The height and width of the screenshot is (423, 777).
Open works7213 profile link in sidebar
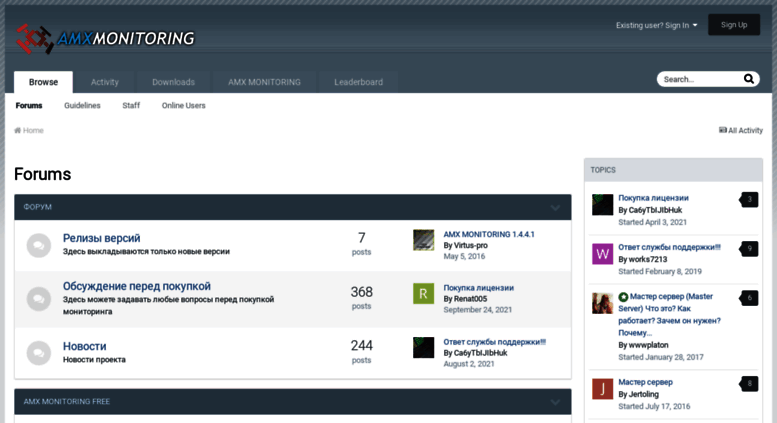[648, 259]
